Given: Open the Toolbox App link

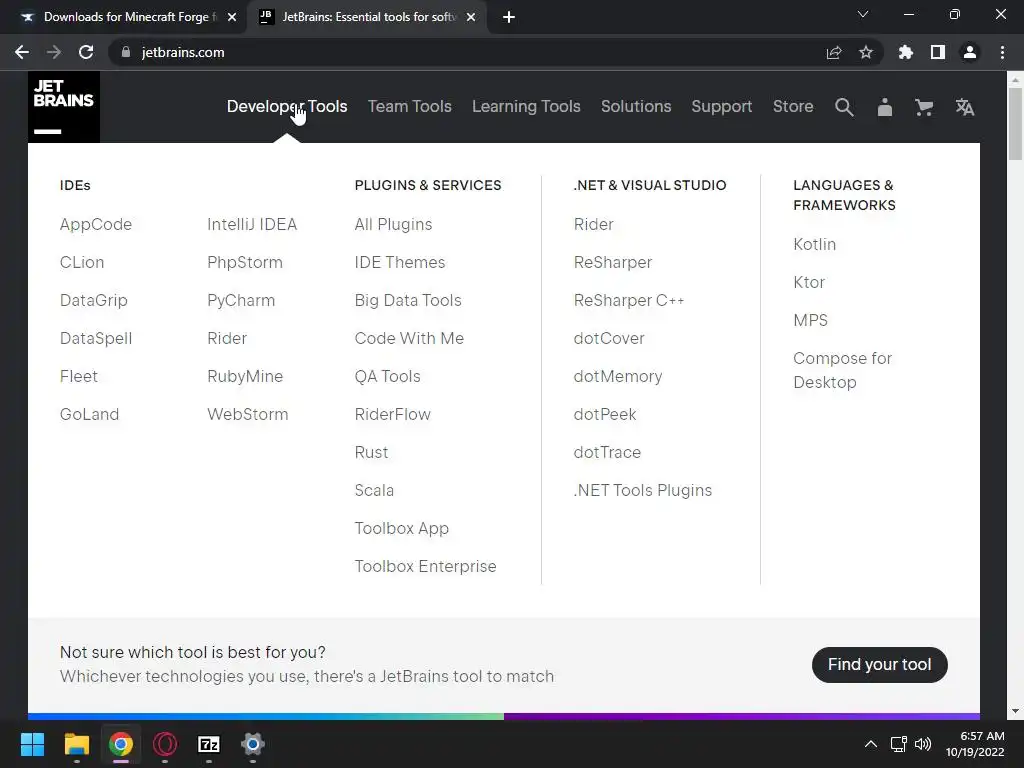Looking at the screenshot, I should 402,528.
